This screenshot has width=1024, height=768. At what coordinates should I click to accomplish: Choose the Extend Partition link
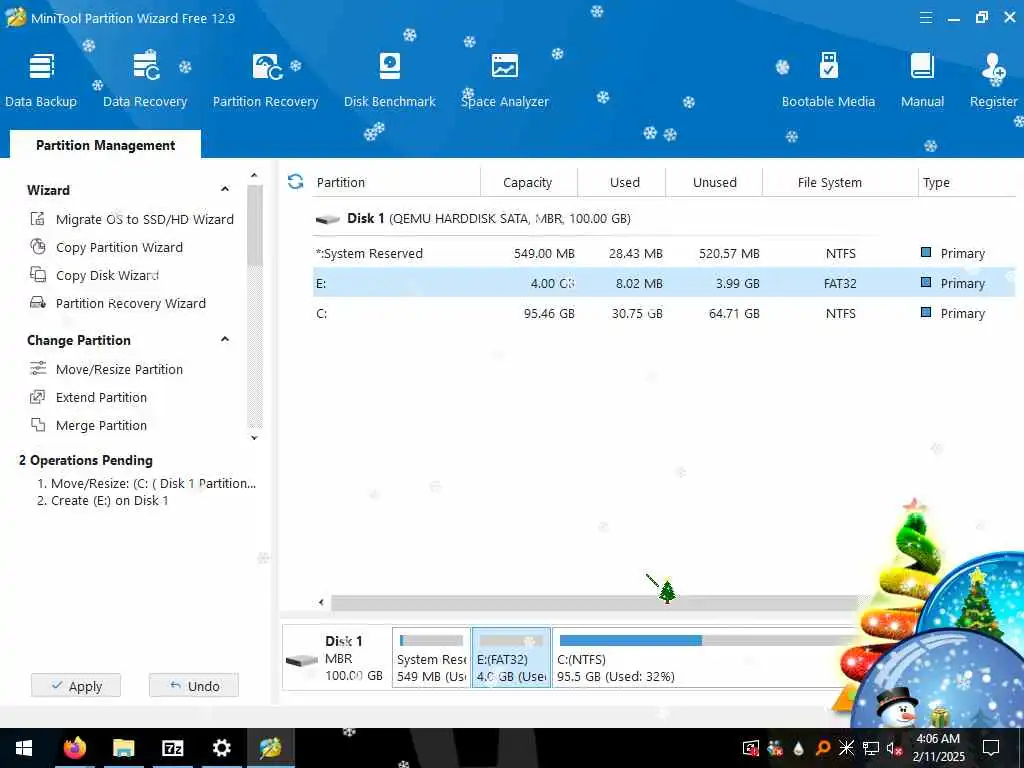[x=101, y=398]
